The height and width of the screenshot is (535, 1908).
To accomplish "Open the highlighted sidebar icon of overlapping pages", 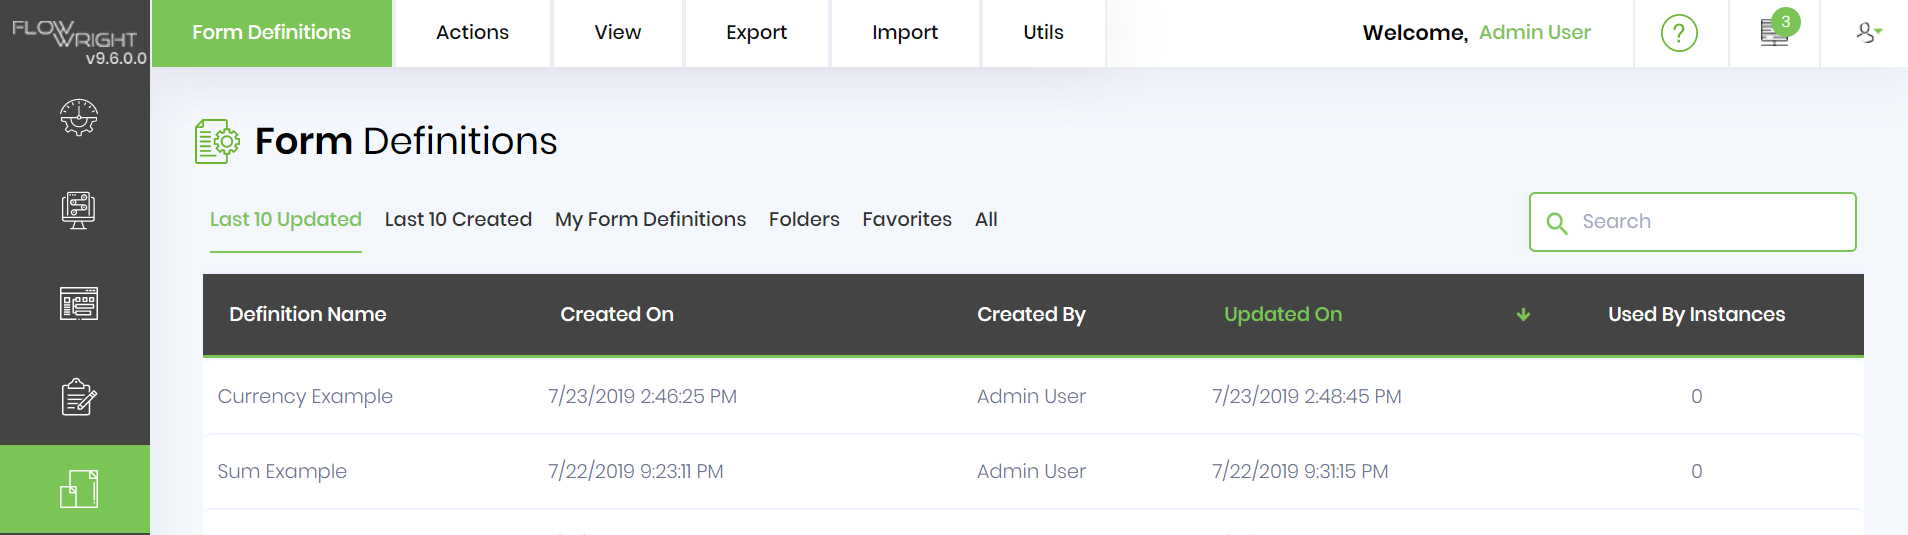I will point(78,489).
